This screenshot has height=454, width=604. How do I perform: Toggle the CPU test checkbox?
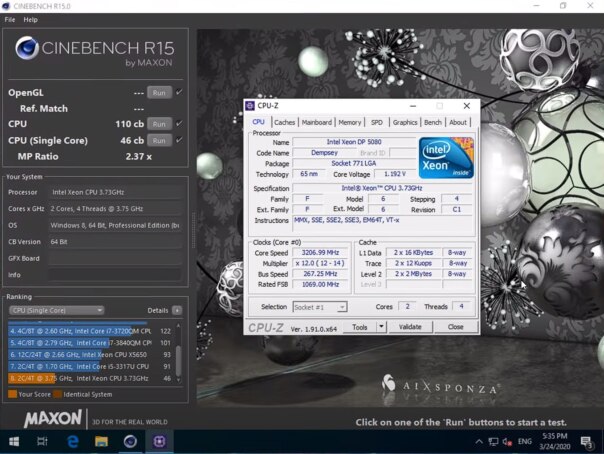(x=179, y=124)
